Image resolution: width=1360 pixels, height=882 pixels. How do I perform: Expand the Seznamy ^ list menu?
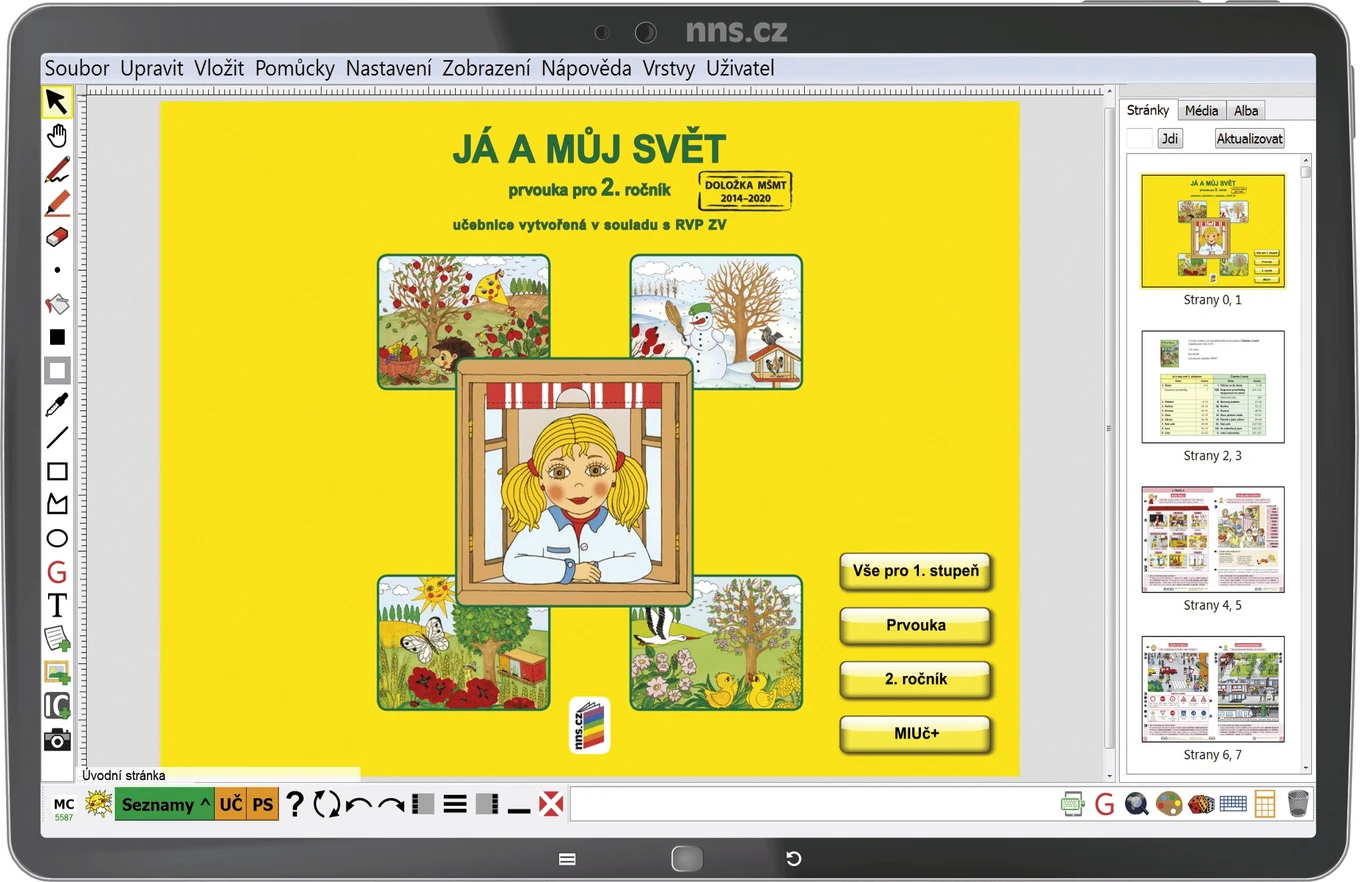[x=165, y=804]
